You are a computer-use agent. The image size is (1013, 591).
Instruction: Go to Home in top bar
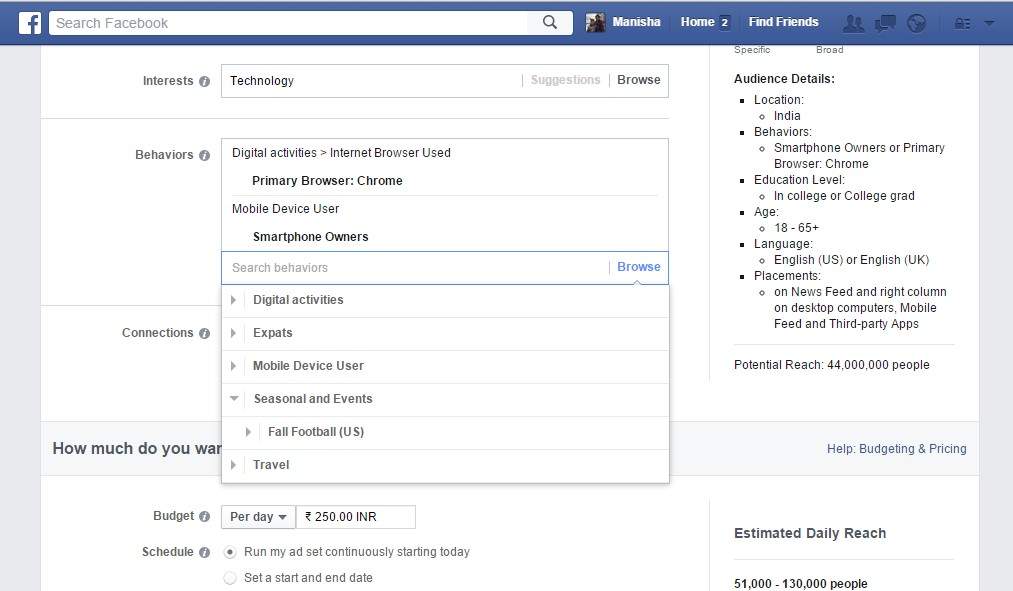coord(697,22)
